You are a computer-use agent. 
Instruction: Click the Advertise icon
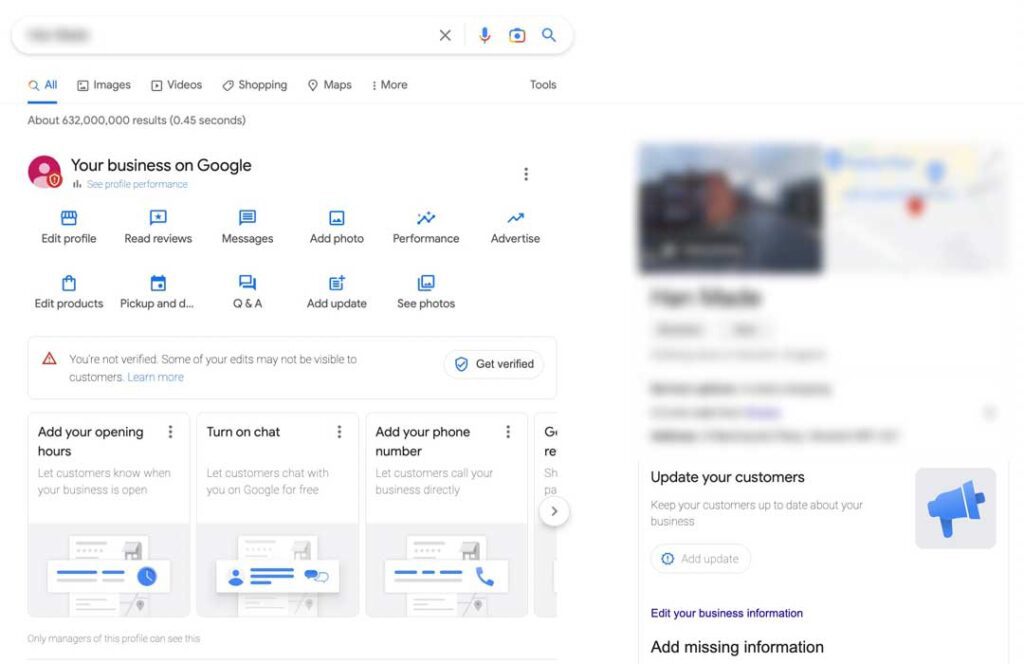(515, 217)
